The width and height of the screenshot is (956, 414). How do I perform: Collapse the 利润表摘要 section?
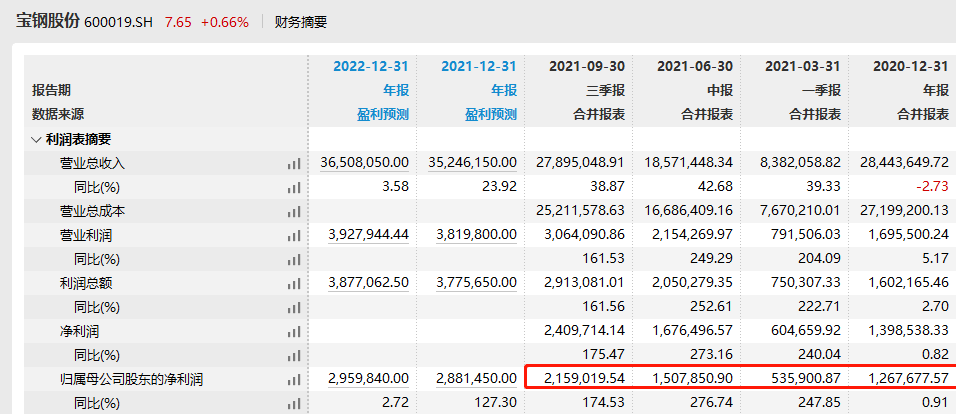click(x=36, y=140)
